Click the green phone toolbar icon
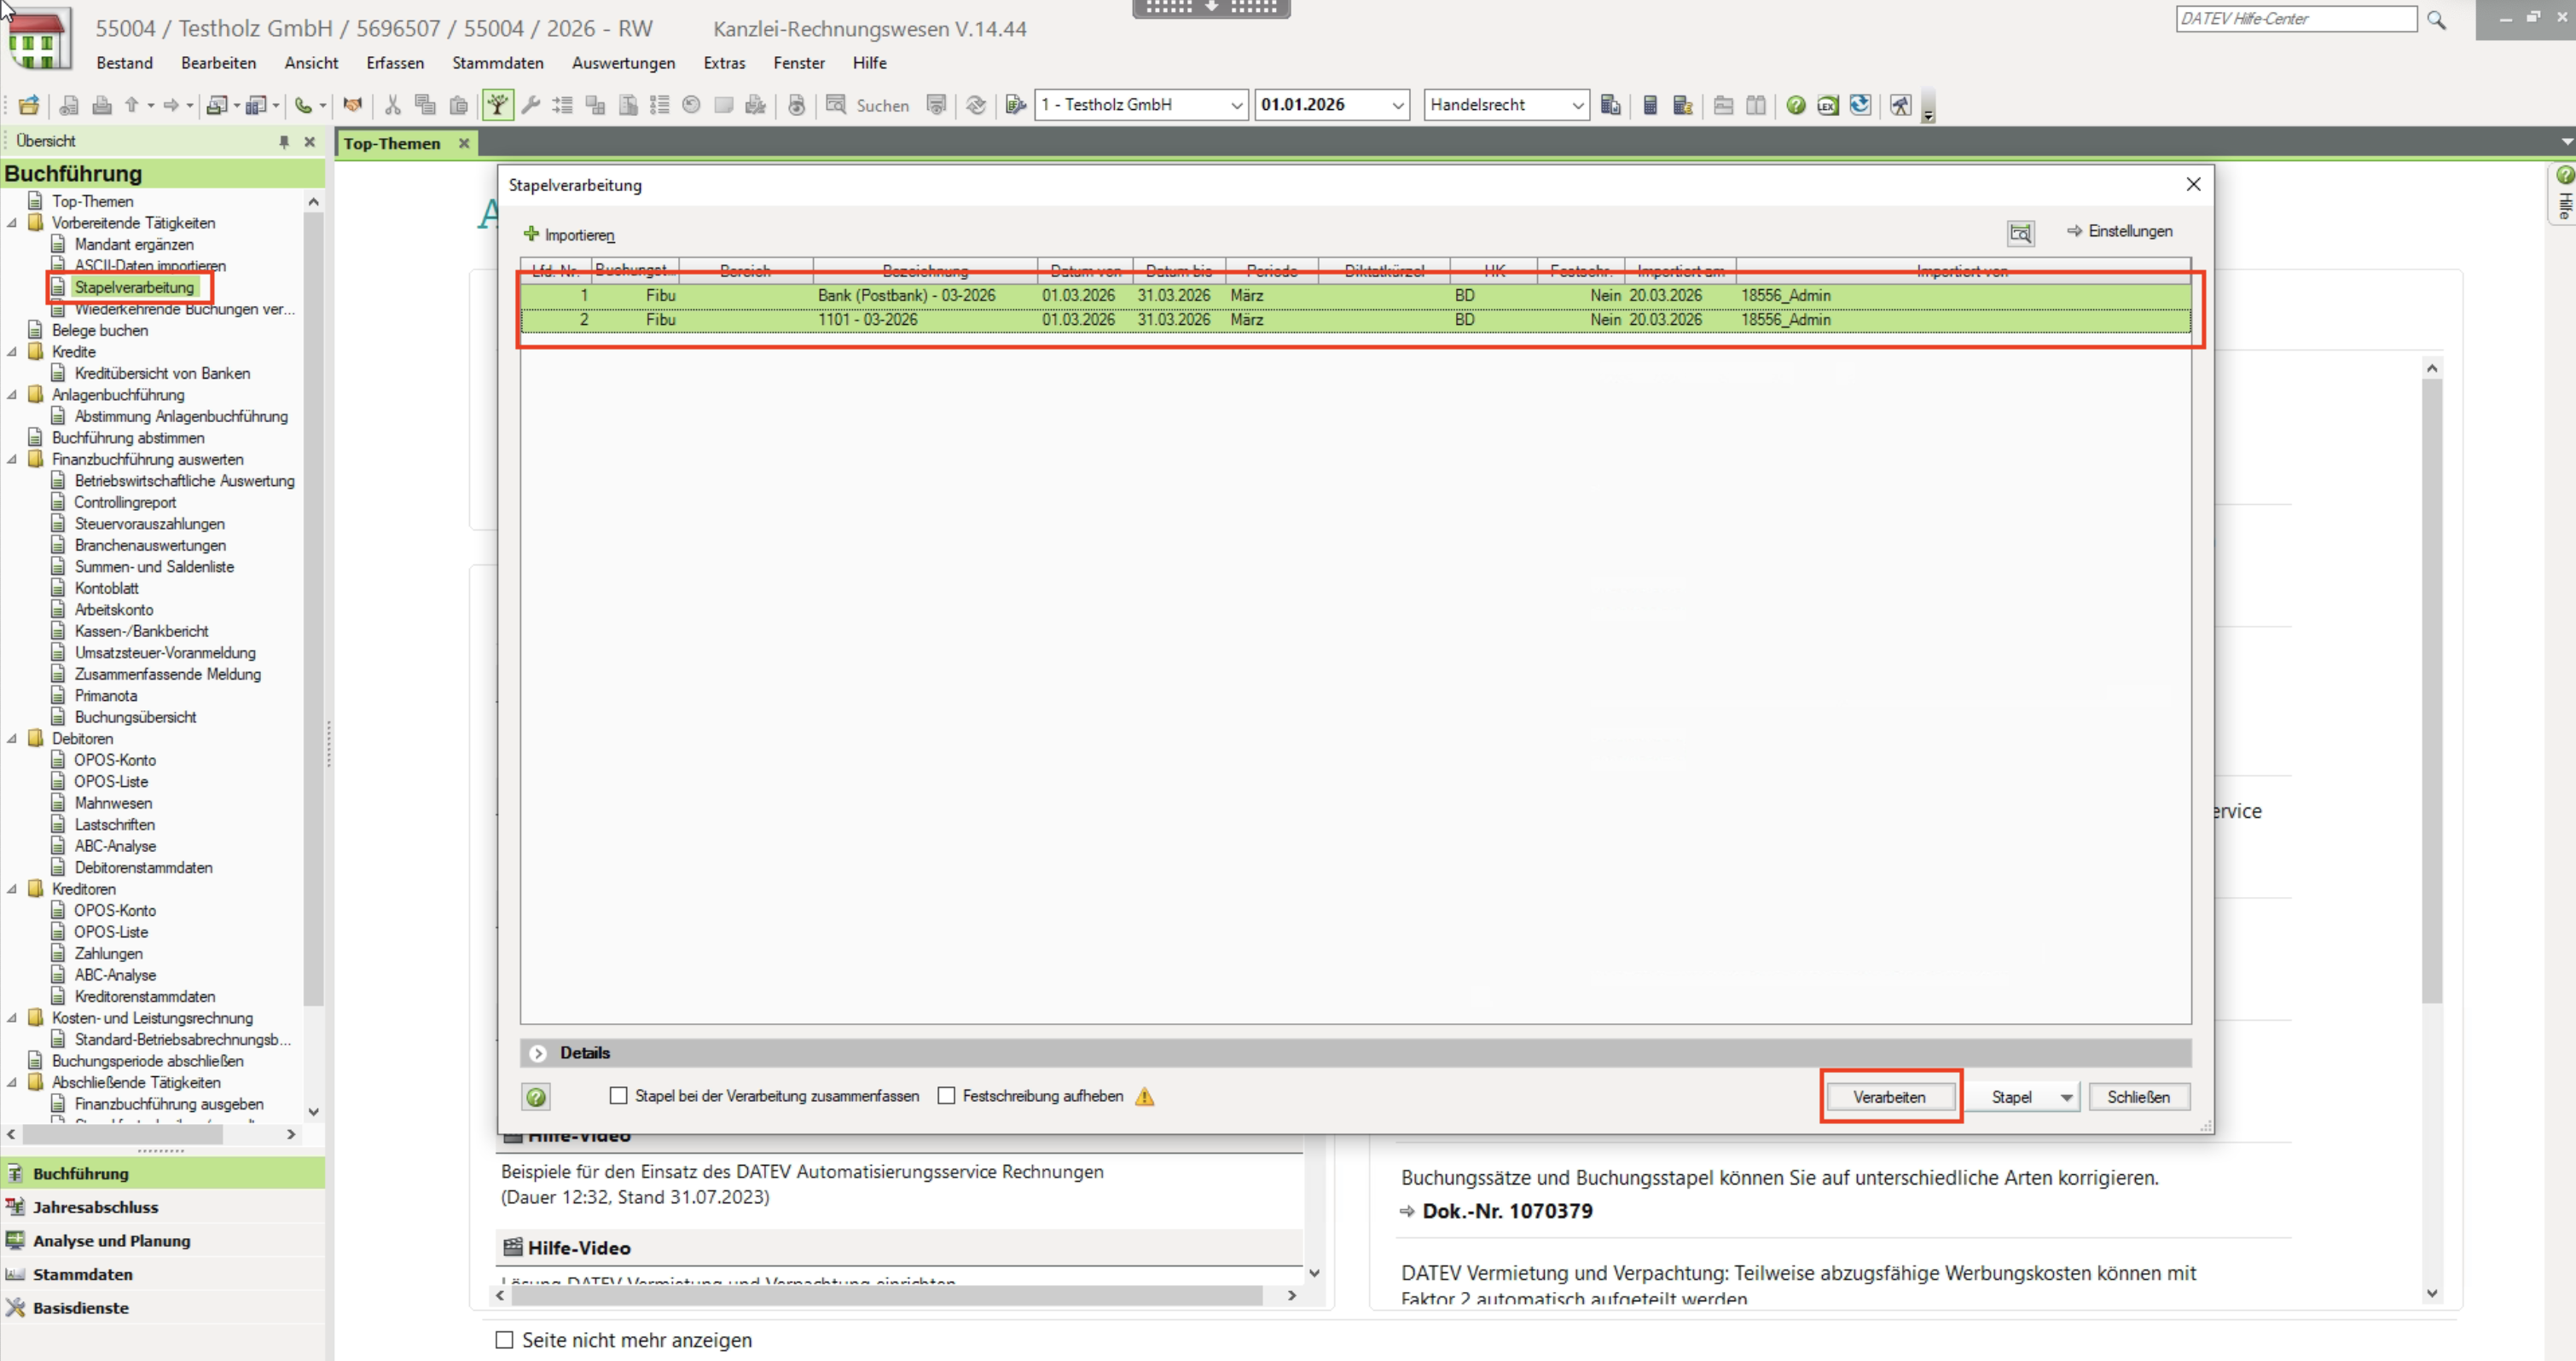 [304, 105]
